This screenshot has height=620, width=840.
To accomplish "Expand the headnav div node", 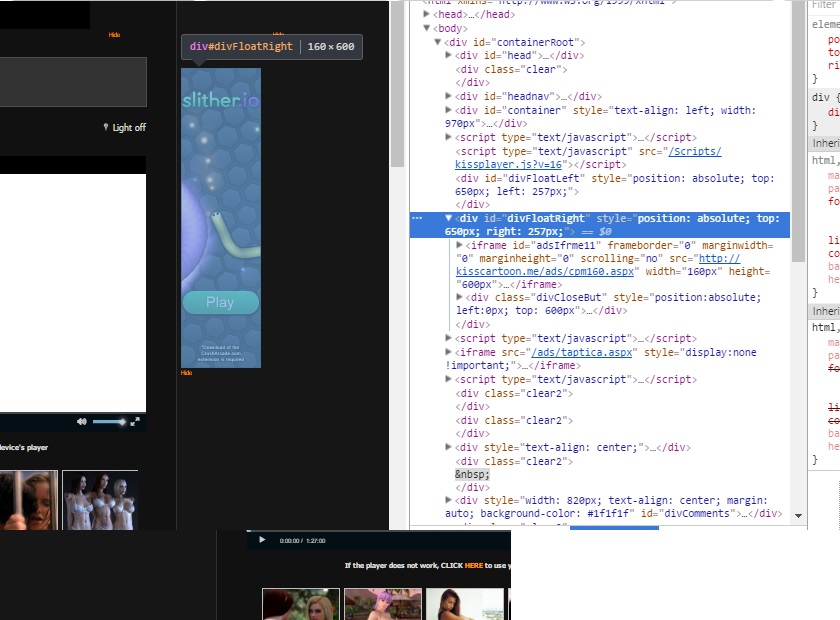I will [448, 96].
